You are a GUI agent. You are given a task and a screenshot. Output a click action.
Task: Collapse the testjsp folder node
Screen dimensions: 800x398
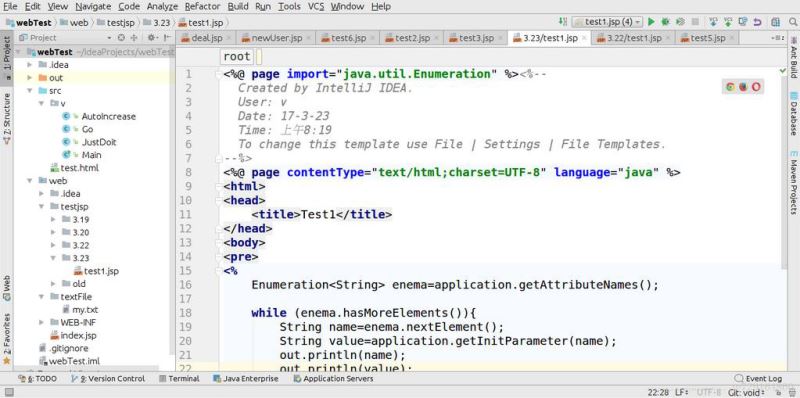[41, 207]
